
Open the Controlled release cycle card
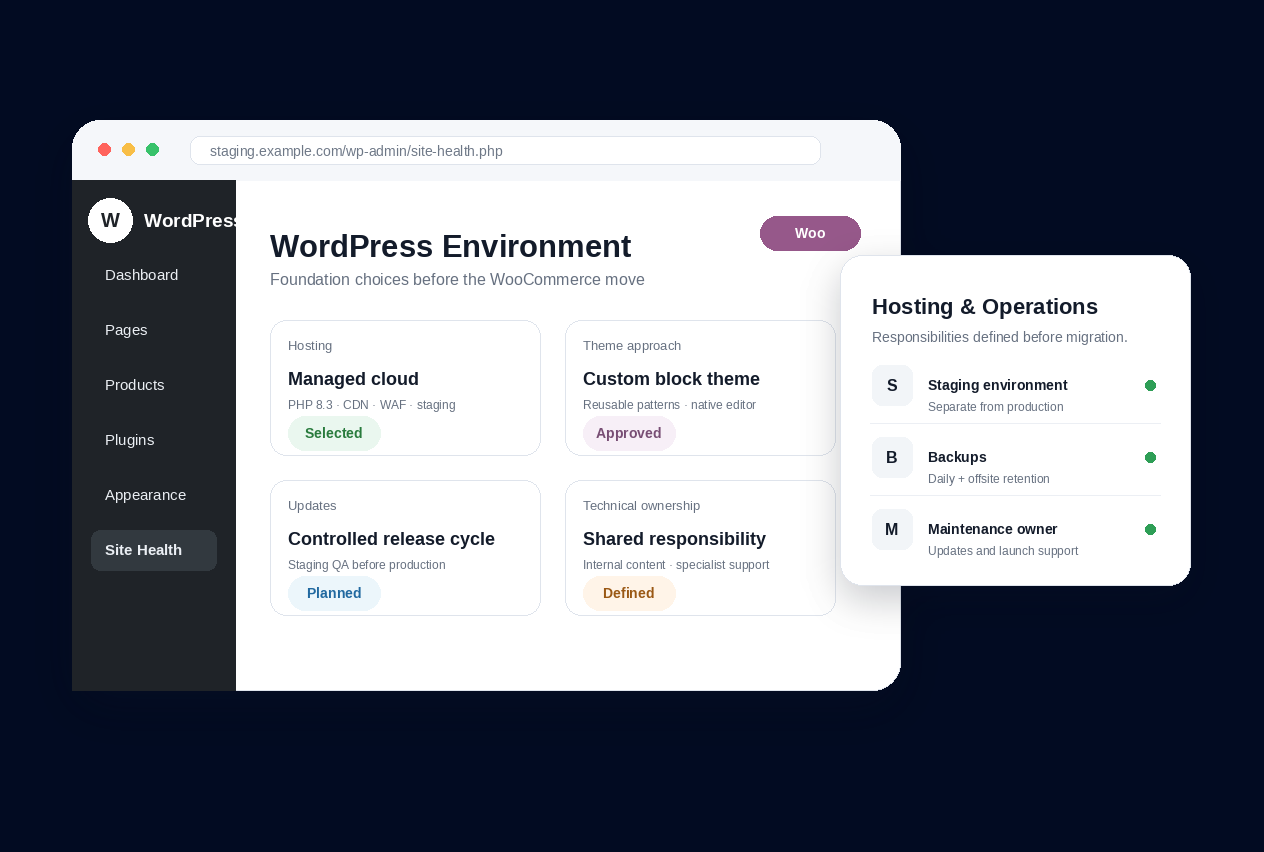click(x=405, y=548)
